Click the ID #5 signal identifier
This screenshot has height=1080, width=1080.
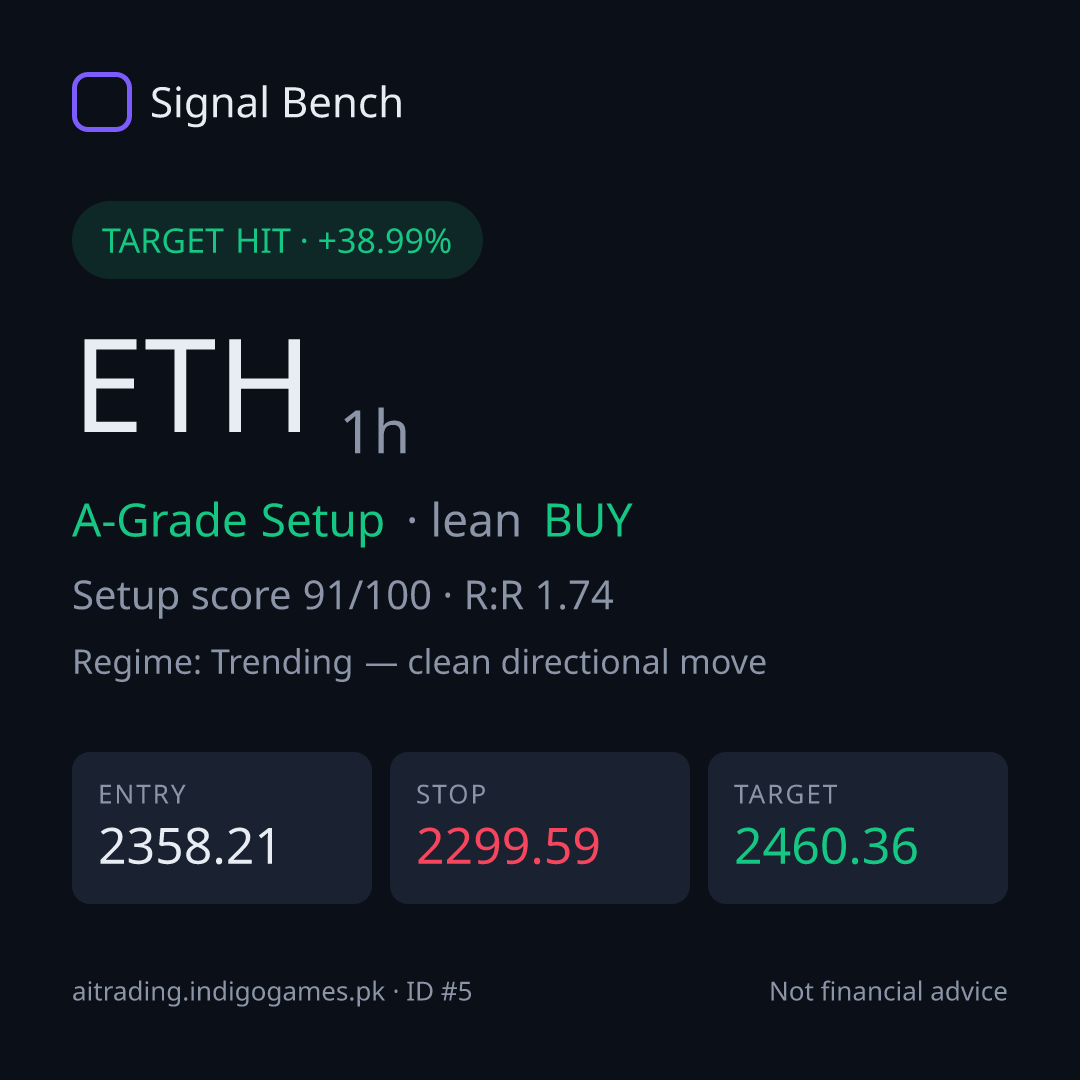point(439,992)
